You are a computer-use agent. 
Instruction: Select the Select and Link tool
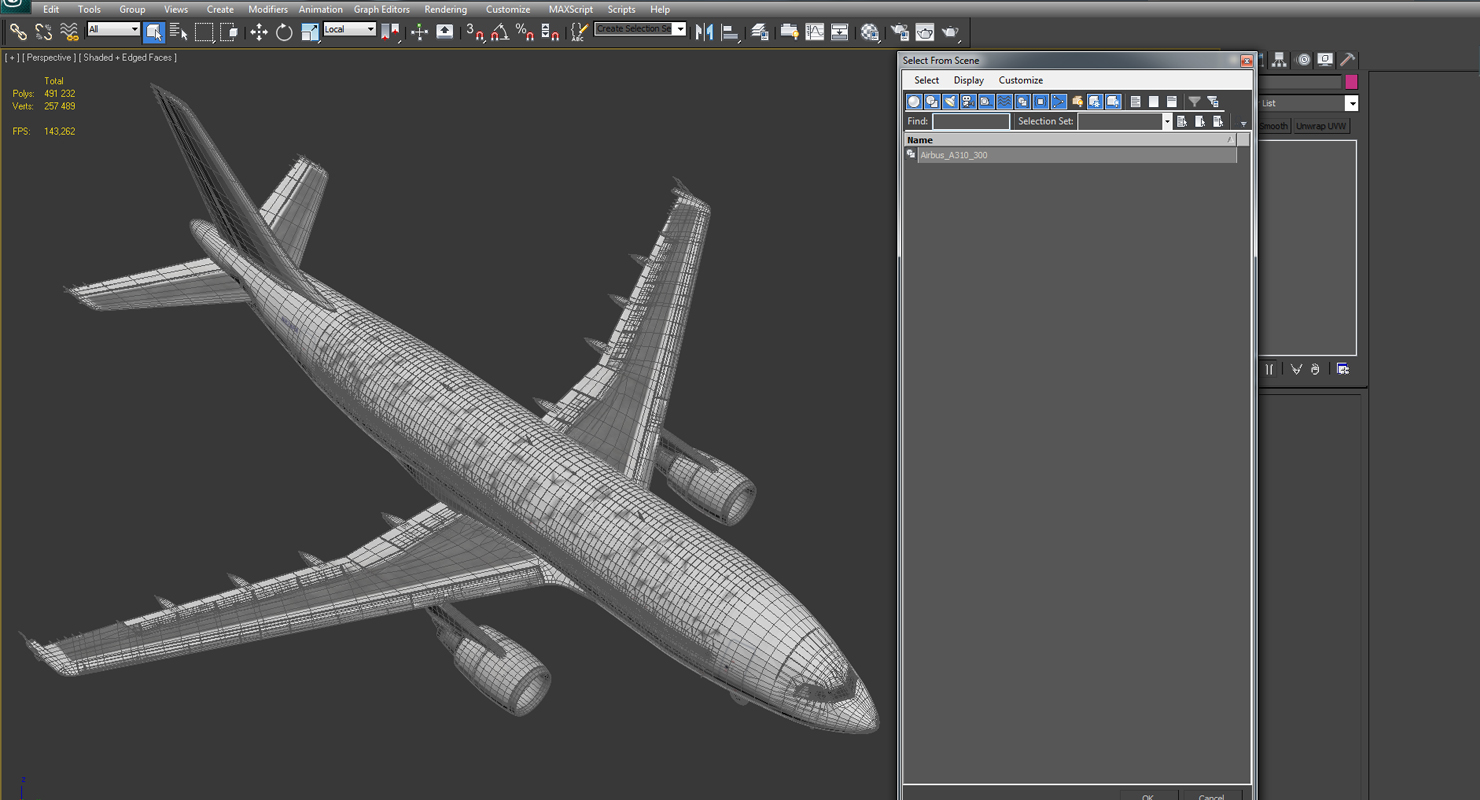(x=18, y=32)
